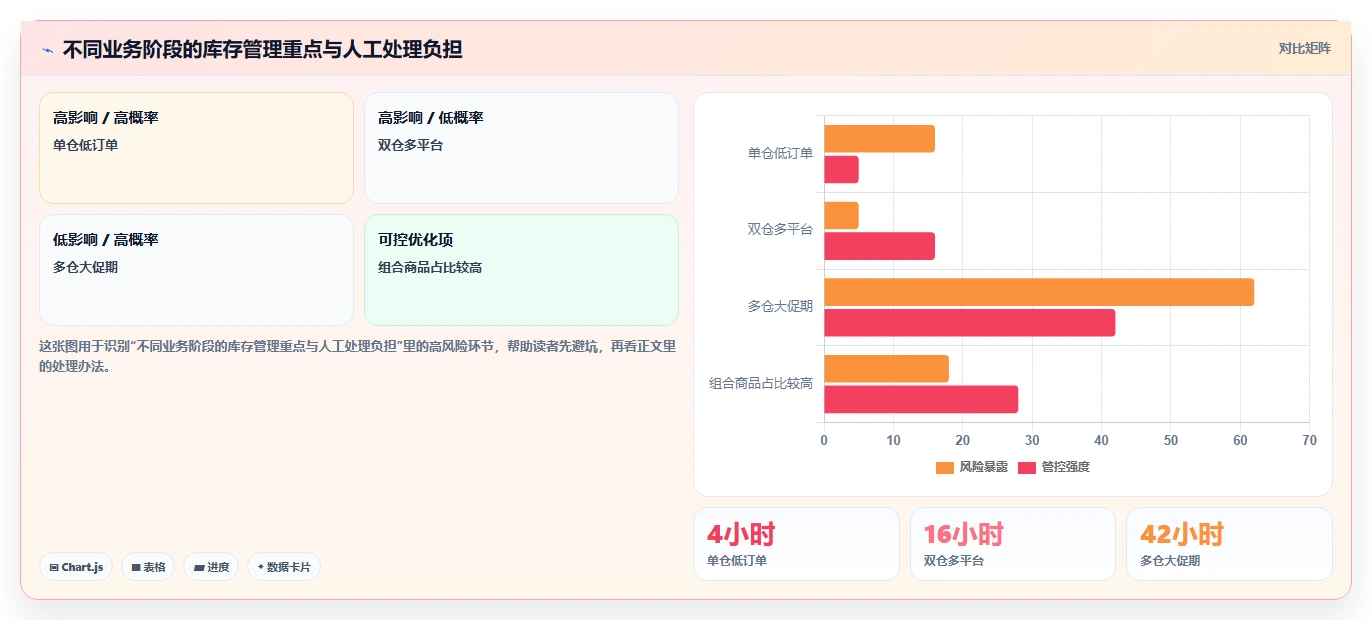Click the lightning icon beside the title
Viewport: 1372px width, 620px height.
[x=47, y=50]
